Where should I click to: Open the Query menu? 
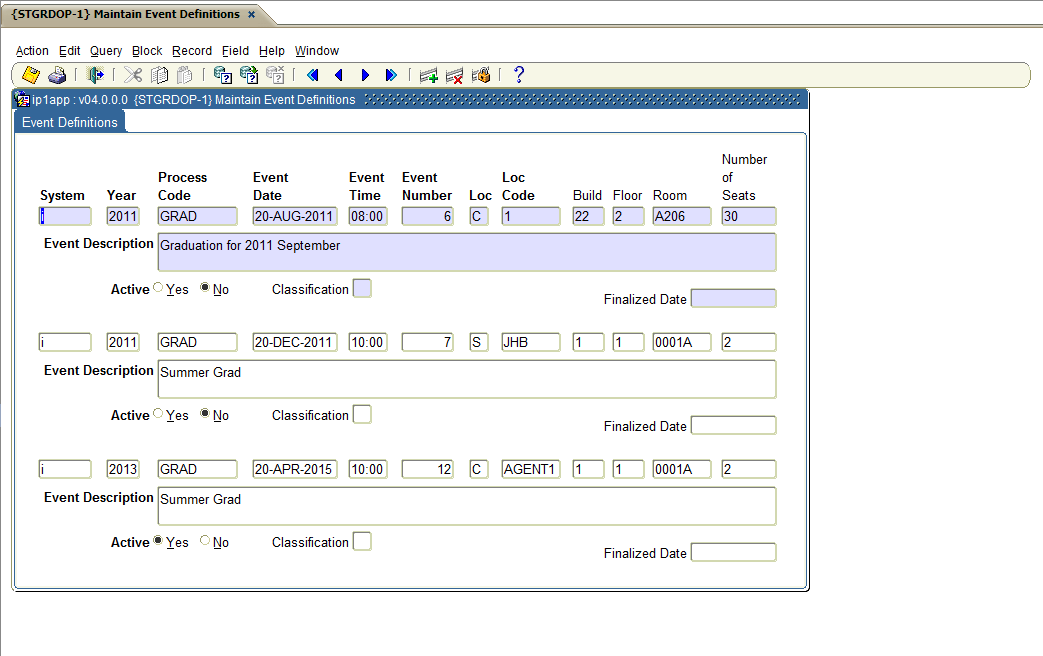[105, 51]
